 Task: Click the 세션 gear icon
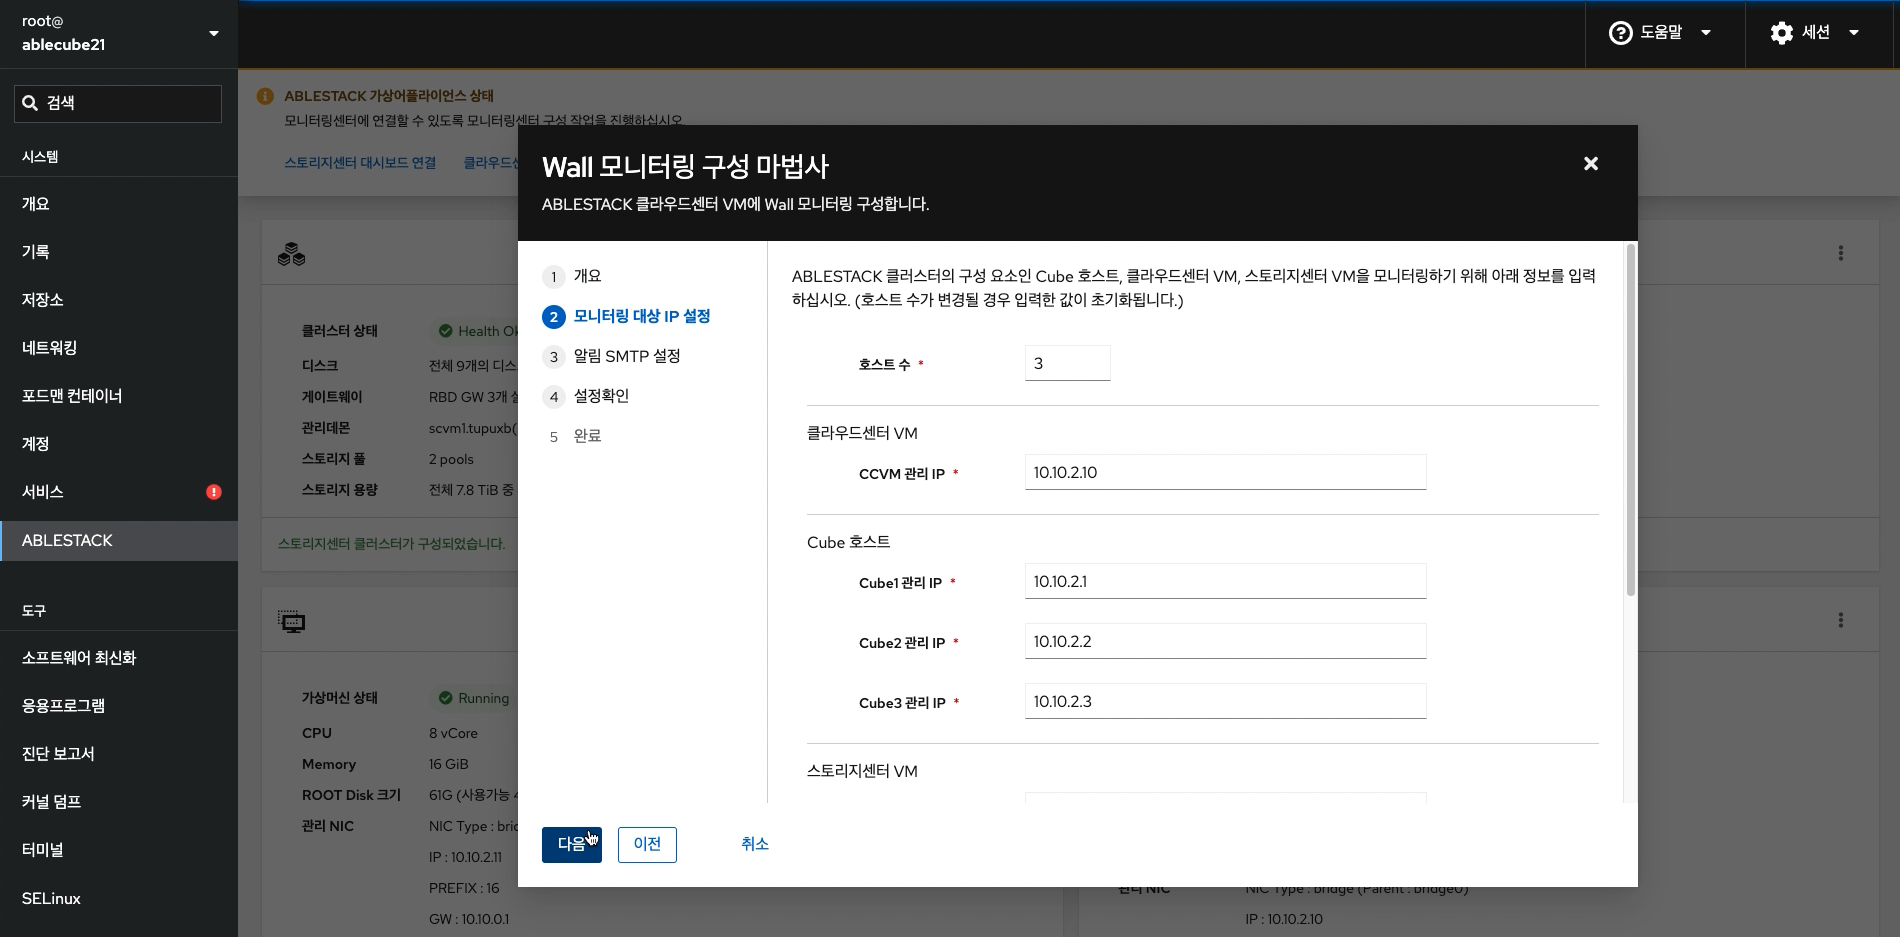coord(1781,33)
